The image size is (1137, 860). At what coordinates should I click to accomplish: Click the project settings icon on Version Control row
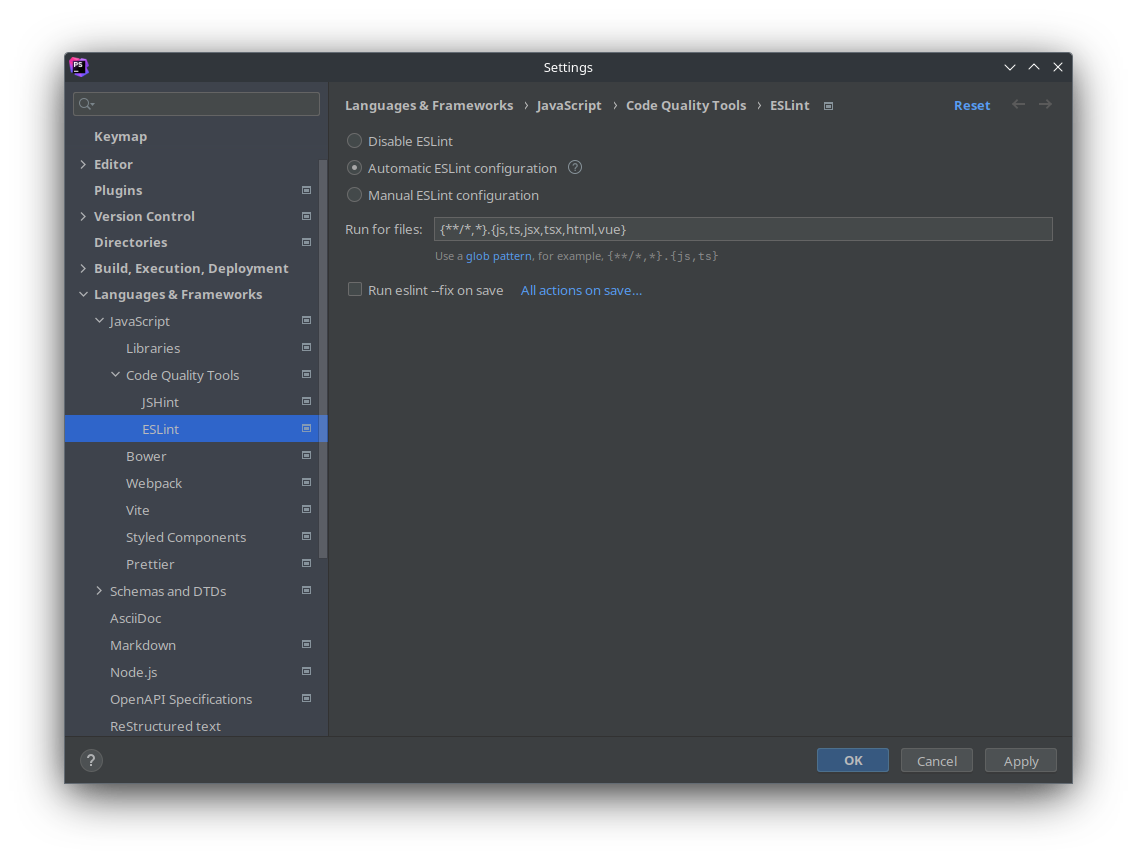(306, 216)
